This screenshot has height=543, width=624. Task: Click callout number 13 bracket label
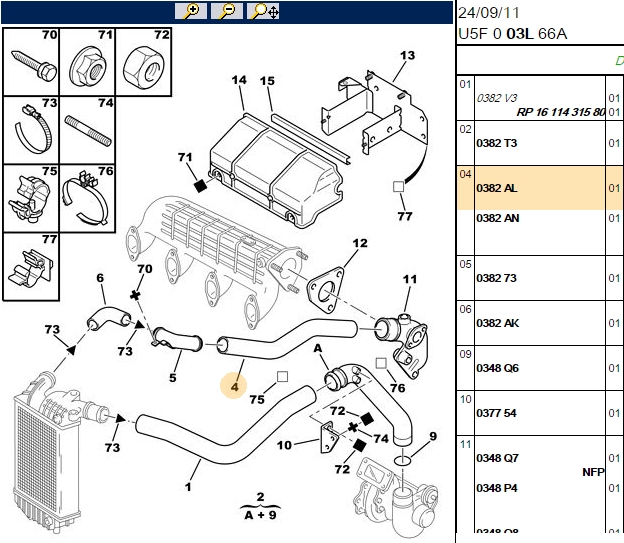pos(407,55)
